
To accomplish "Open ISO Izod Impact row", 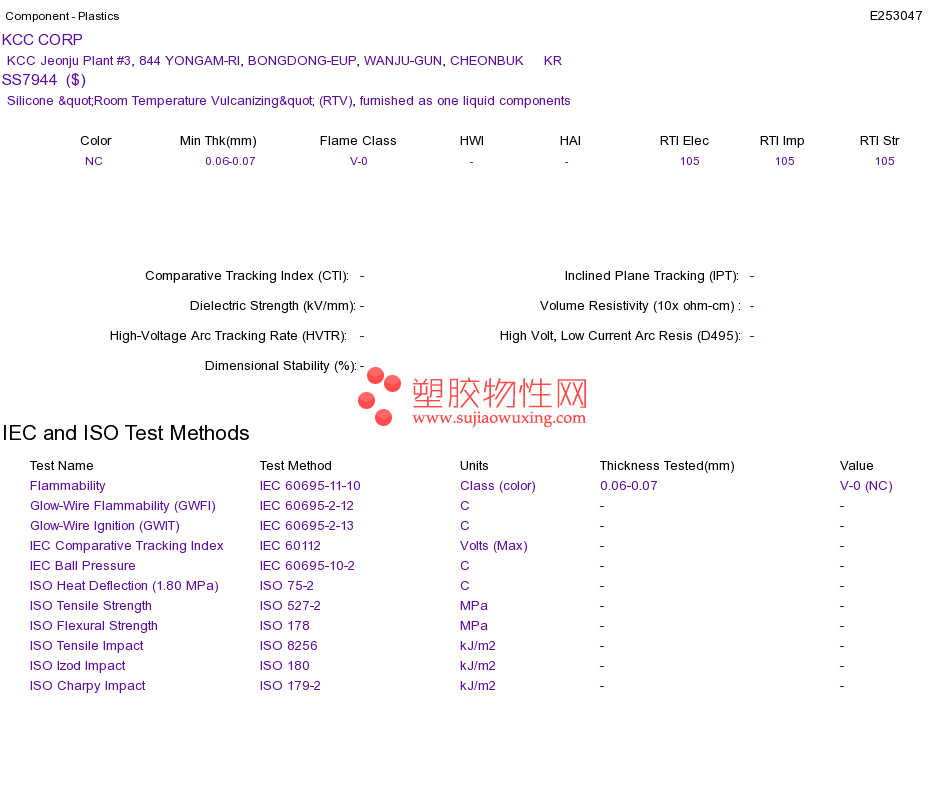I will 78,665.
